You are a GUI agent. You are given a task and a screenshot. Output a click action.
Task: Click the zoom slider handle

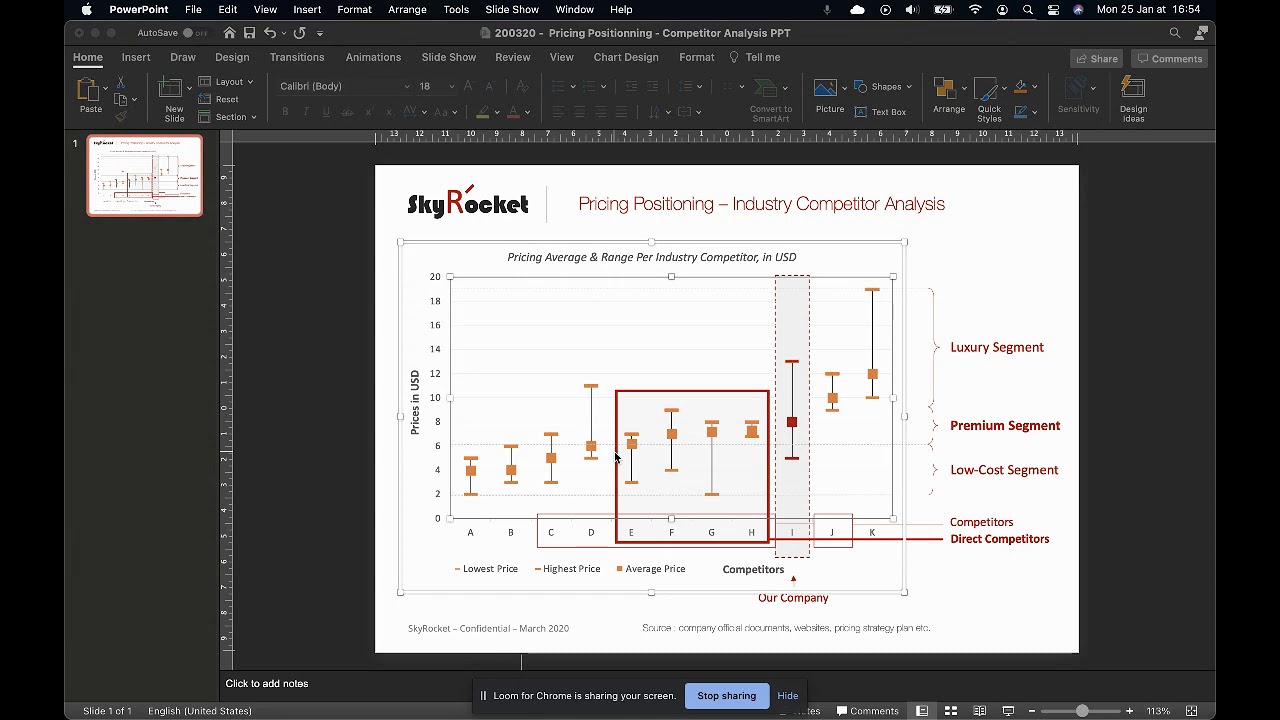1082,711
